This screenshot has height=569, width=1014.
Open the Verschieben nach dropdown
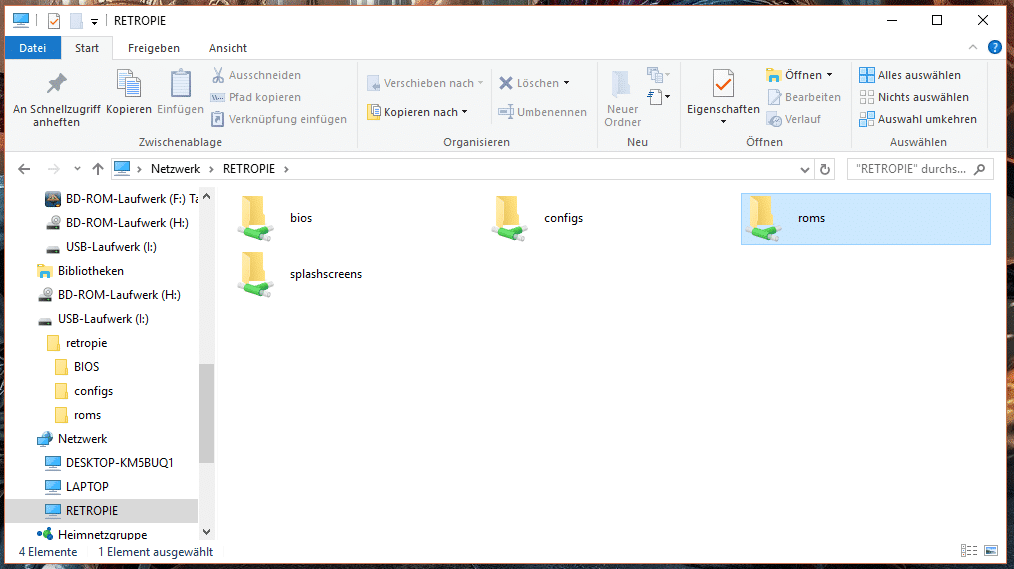[425, 83]
